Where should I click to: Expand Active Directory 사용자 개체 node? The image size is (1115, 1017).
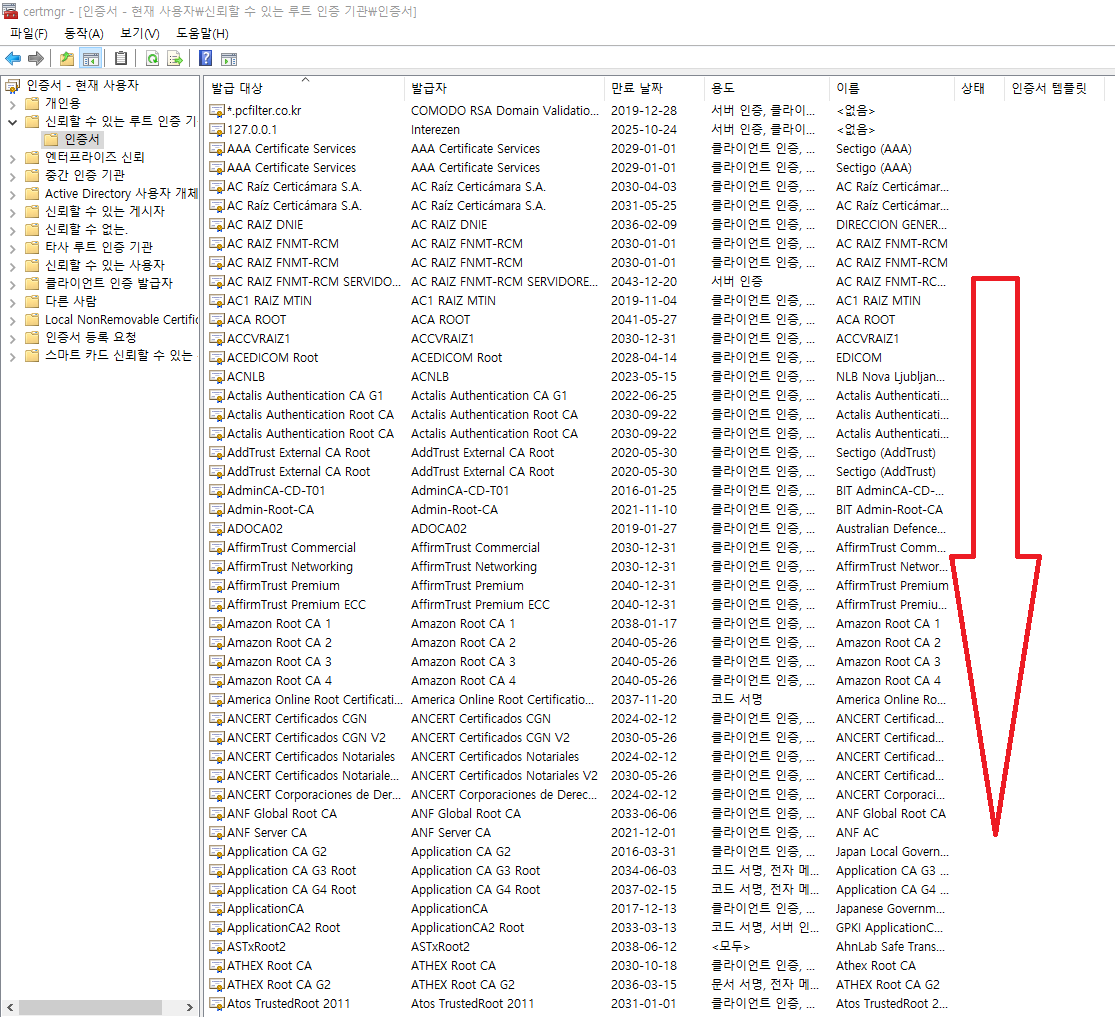tap(12, 194)
